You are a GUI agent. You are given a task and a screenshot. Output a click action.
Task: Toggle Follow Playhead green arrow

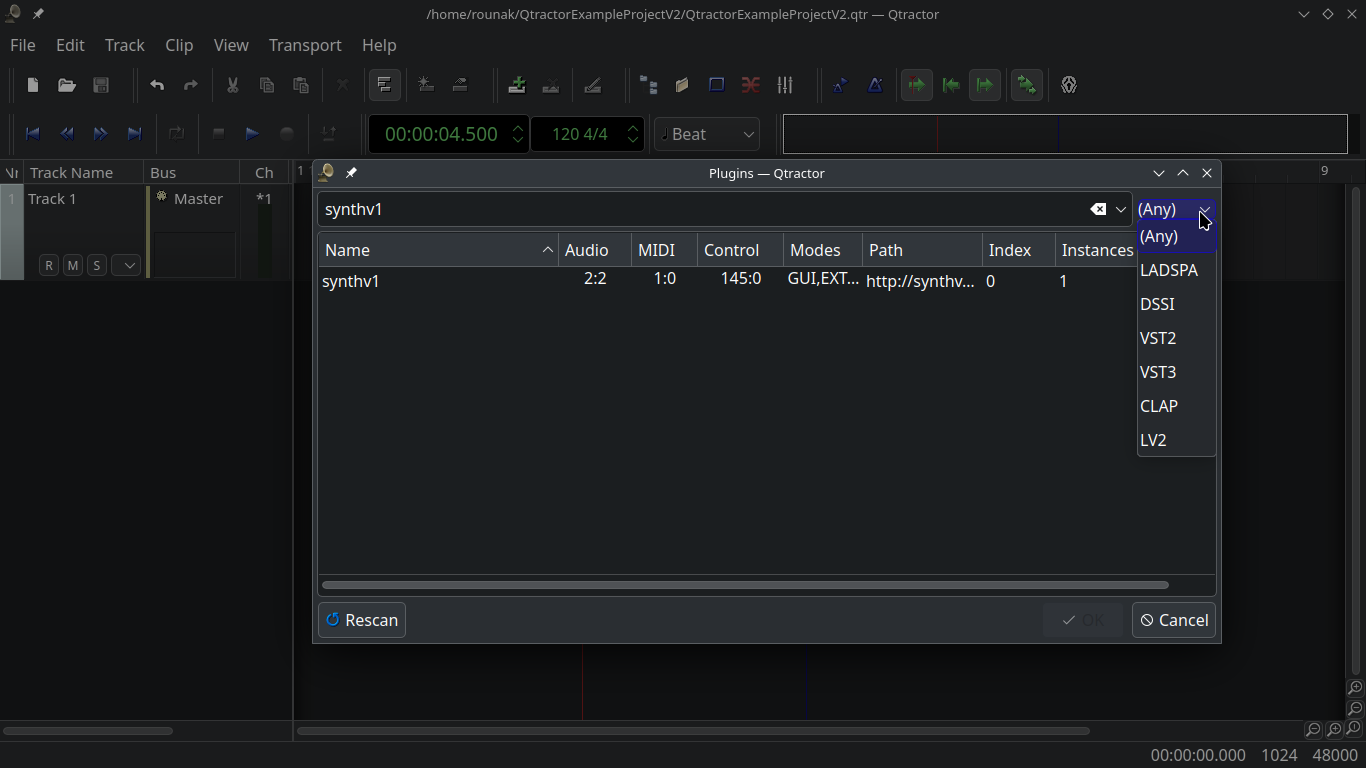click(916, 85)
